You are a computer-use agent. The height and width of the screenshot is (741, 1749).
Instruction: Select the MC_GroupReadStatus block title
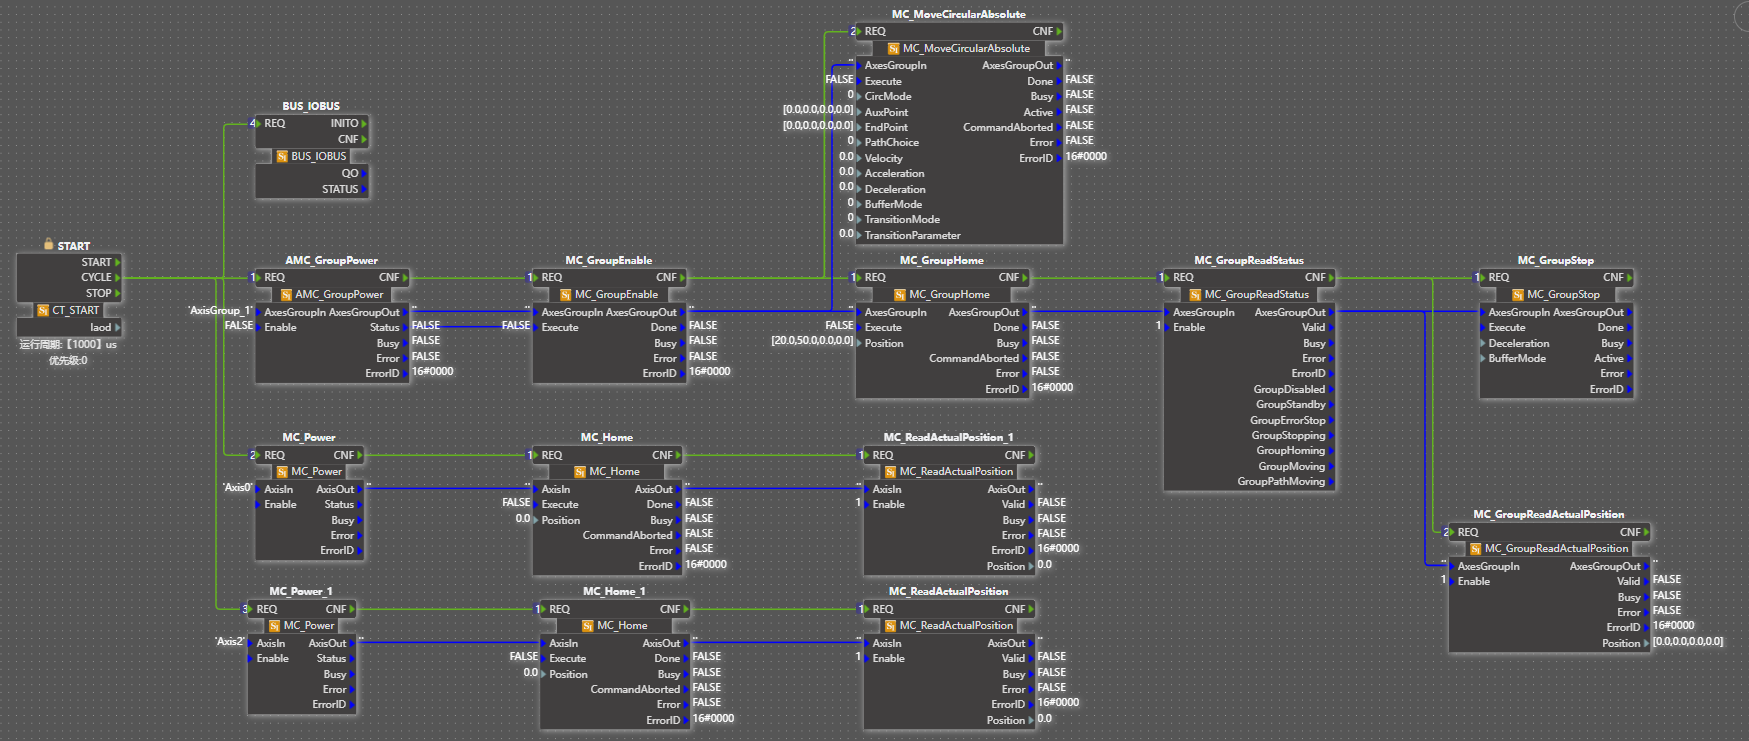[1249, 261]
